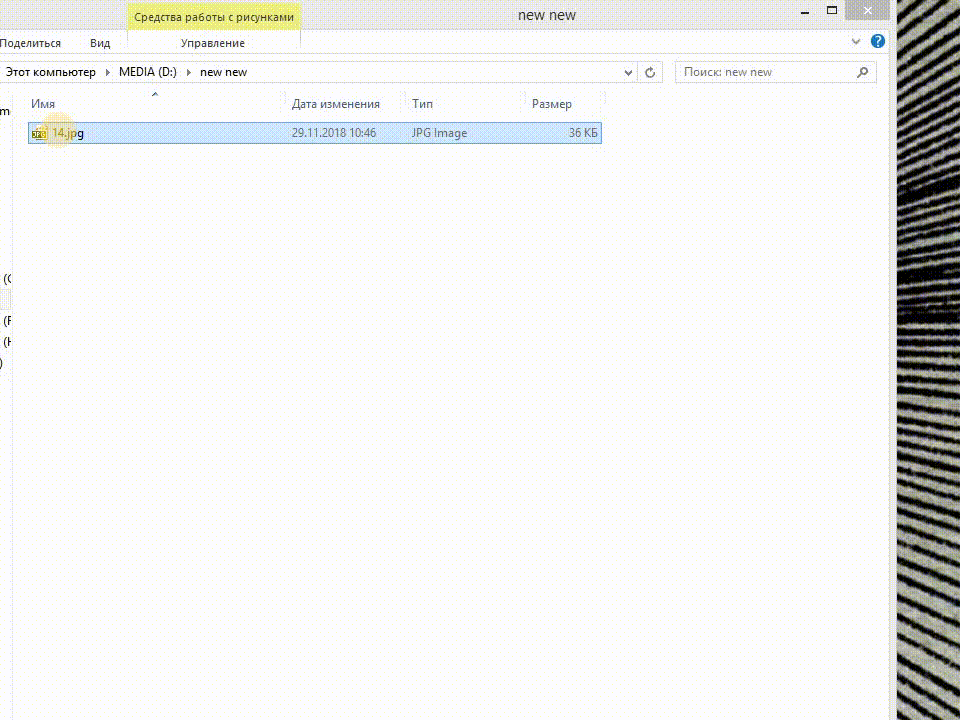Click the blue help question mark icon
Image resolution: width=960 pixels, height=720 pixels.
point(877,41)
